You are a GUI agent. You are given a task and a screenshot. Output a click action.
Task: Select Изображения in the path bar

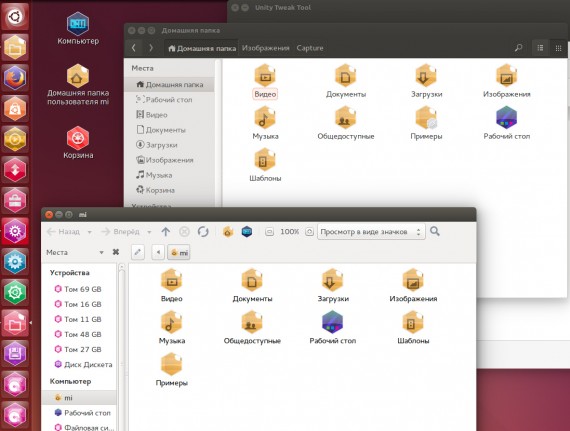265,48
